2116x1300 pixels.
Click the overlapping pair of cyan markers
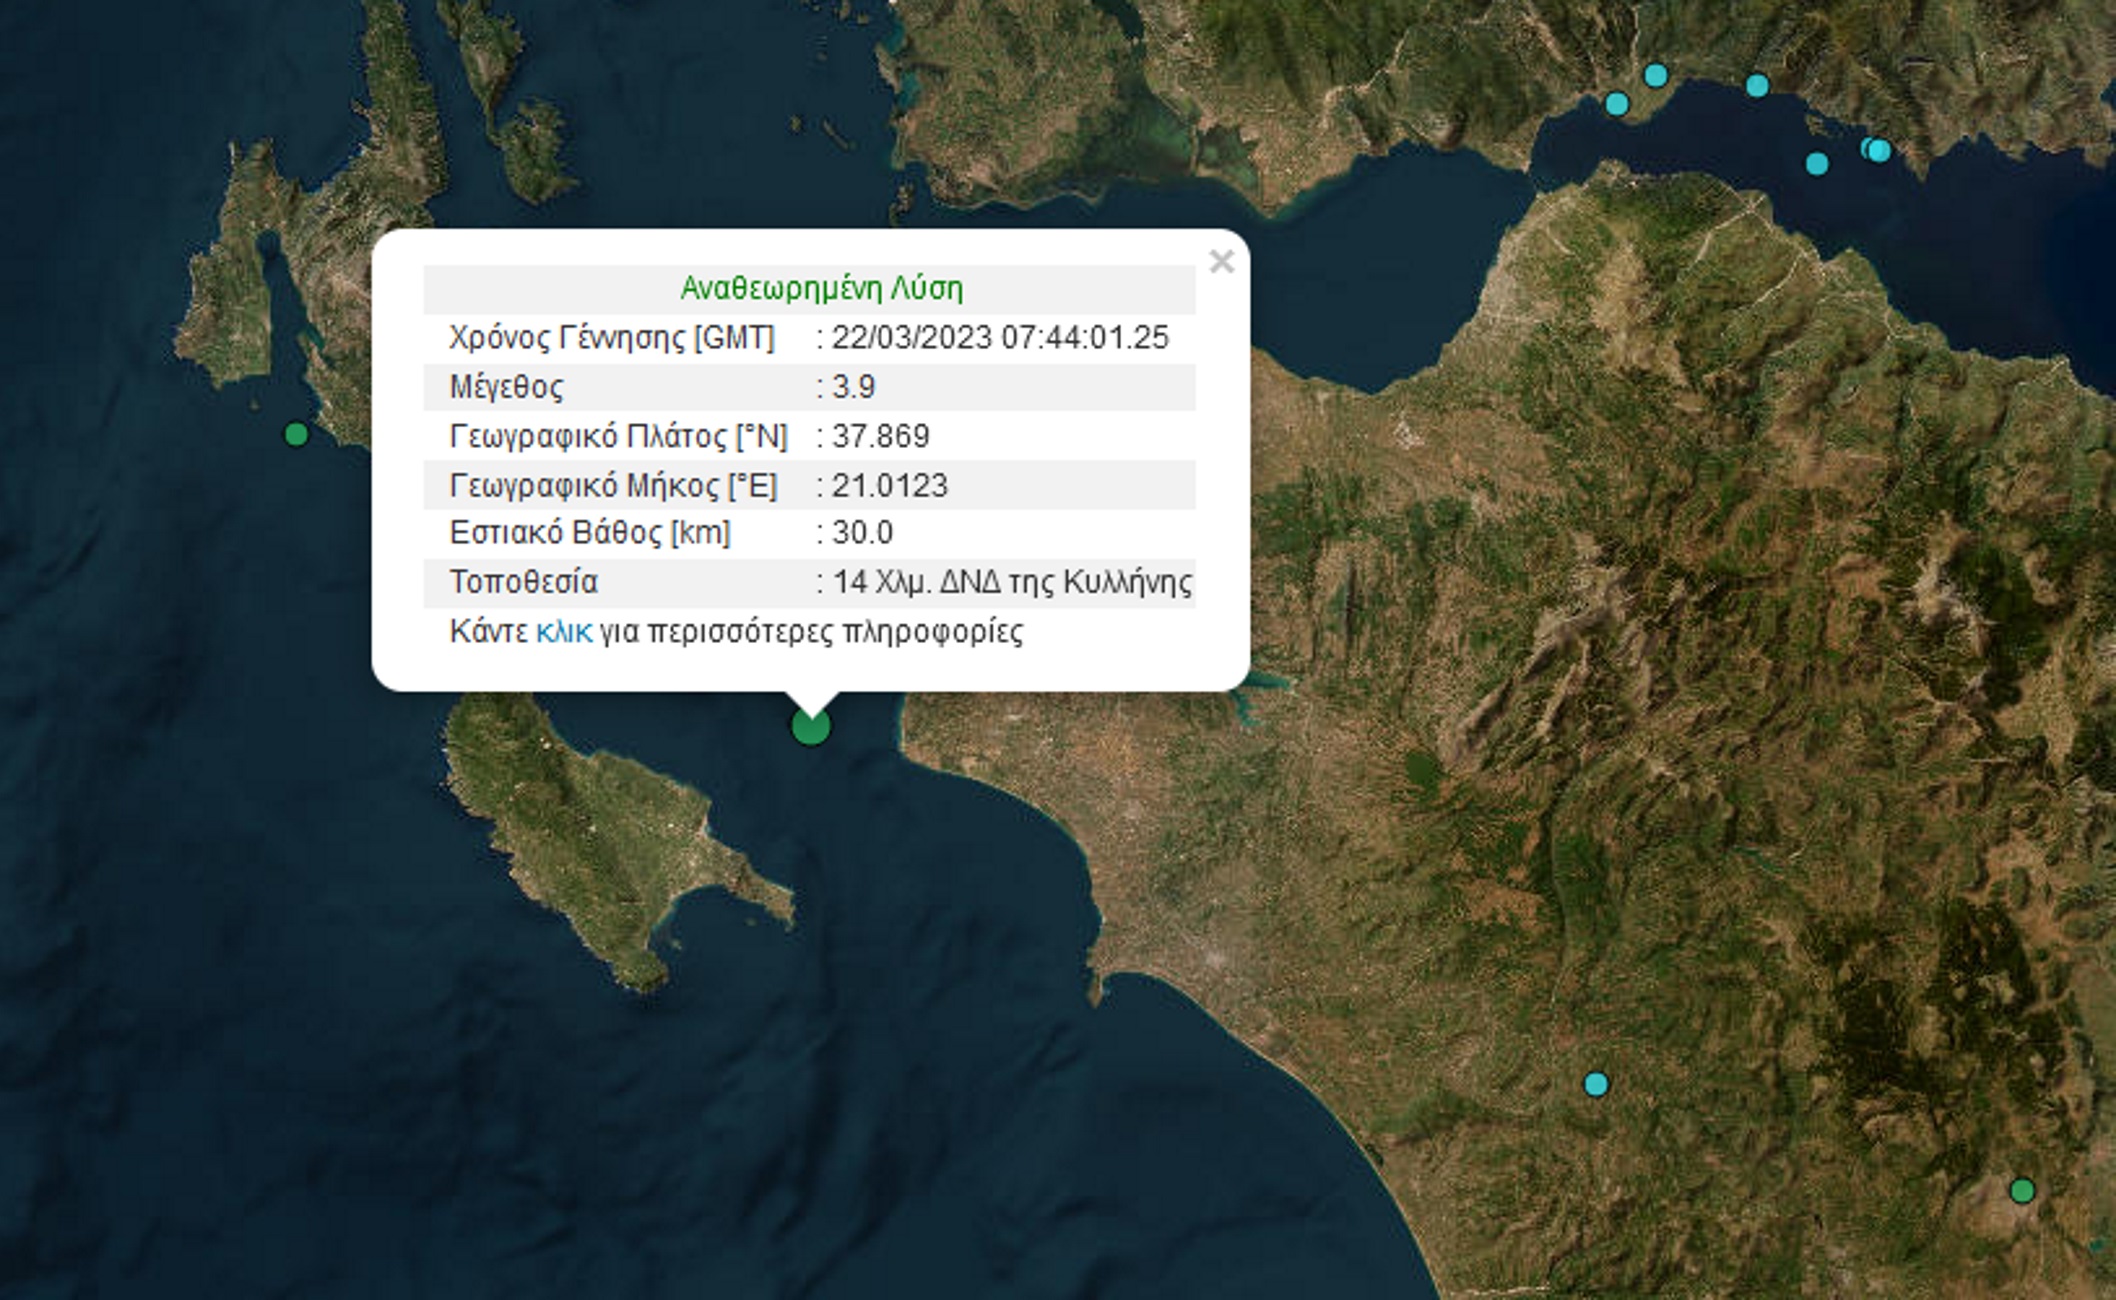click(x=1876, y=150)
